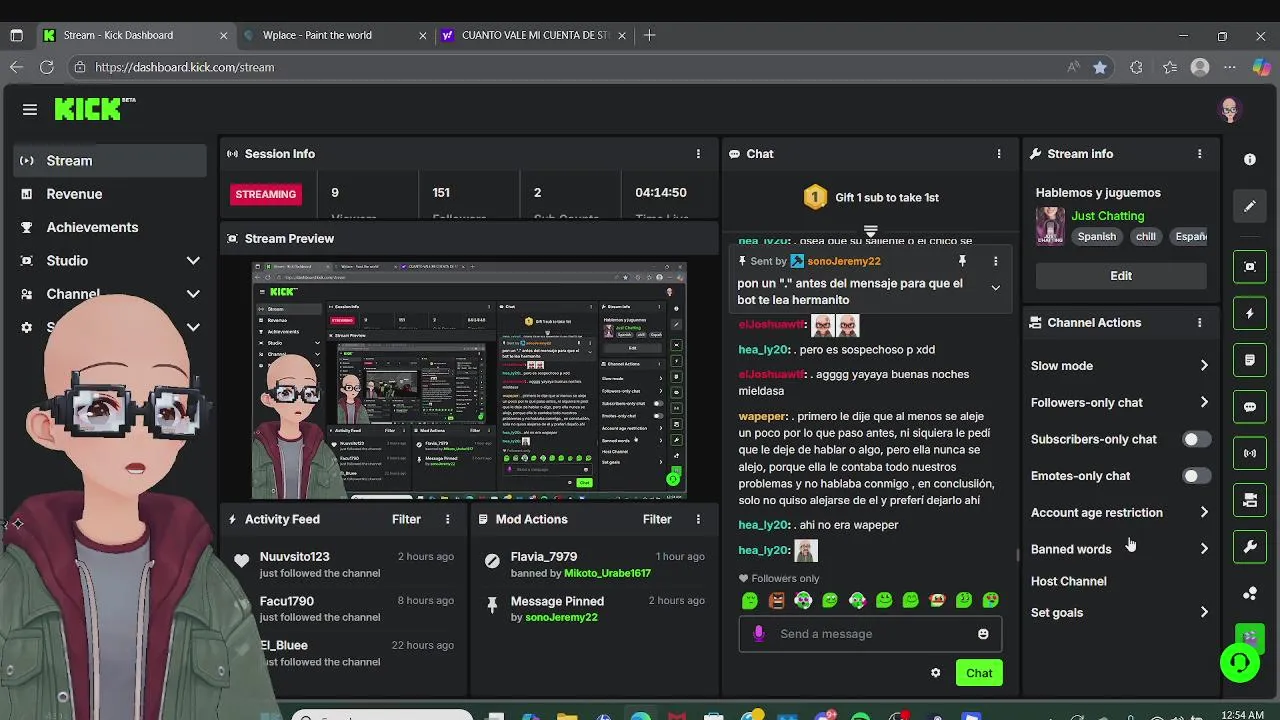Screen dimensions: 1280x720
Task: Click the pencil edit icon in right sidebar
Action: click(1250, 206)
